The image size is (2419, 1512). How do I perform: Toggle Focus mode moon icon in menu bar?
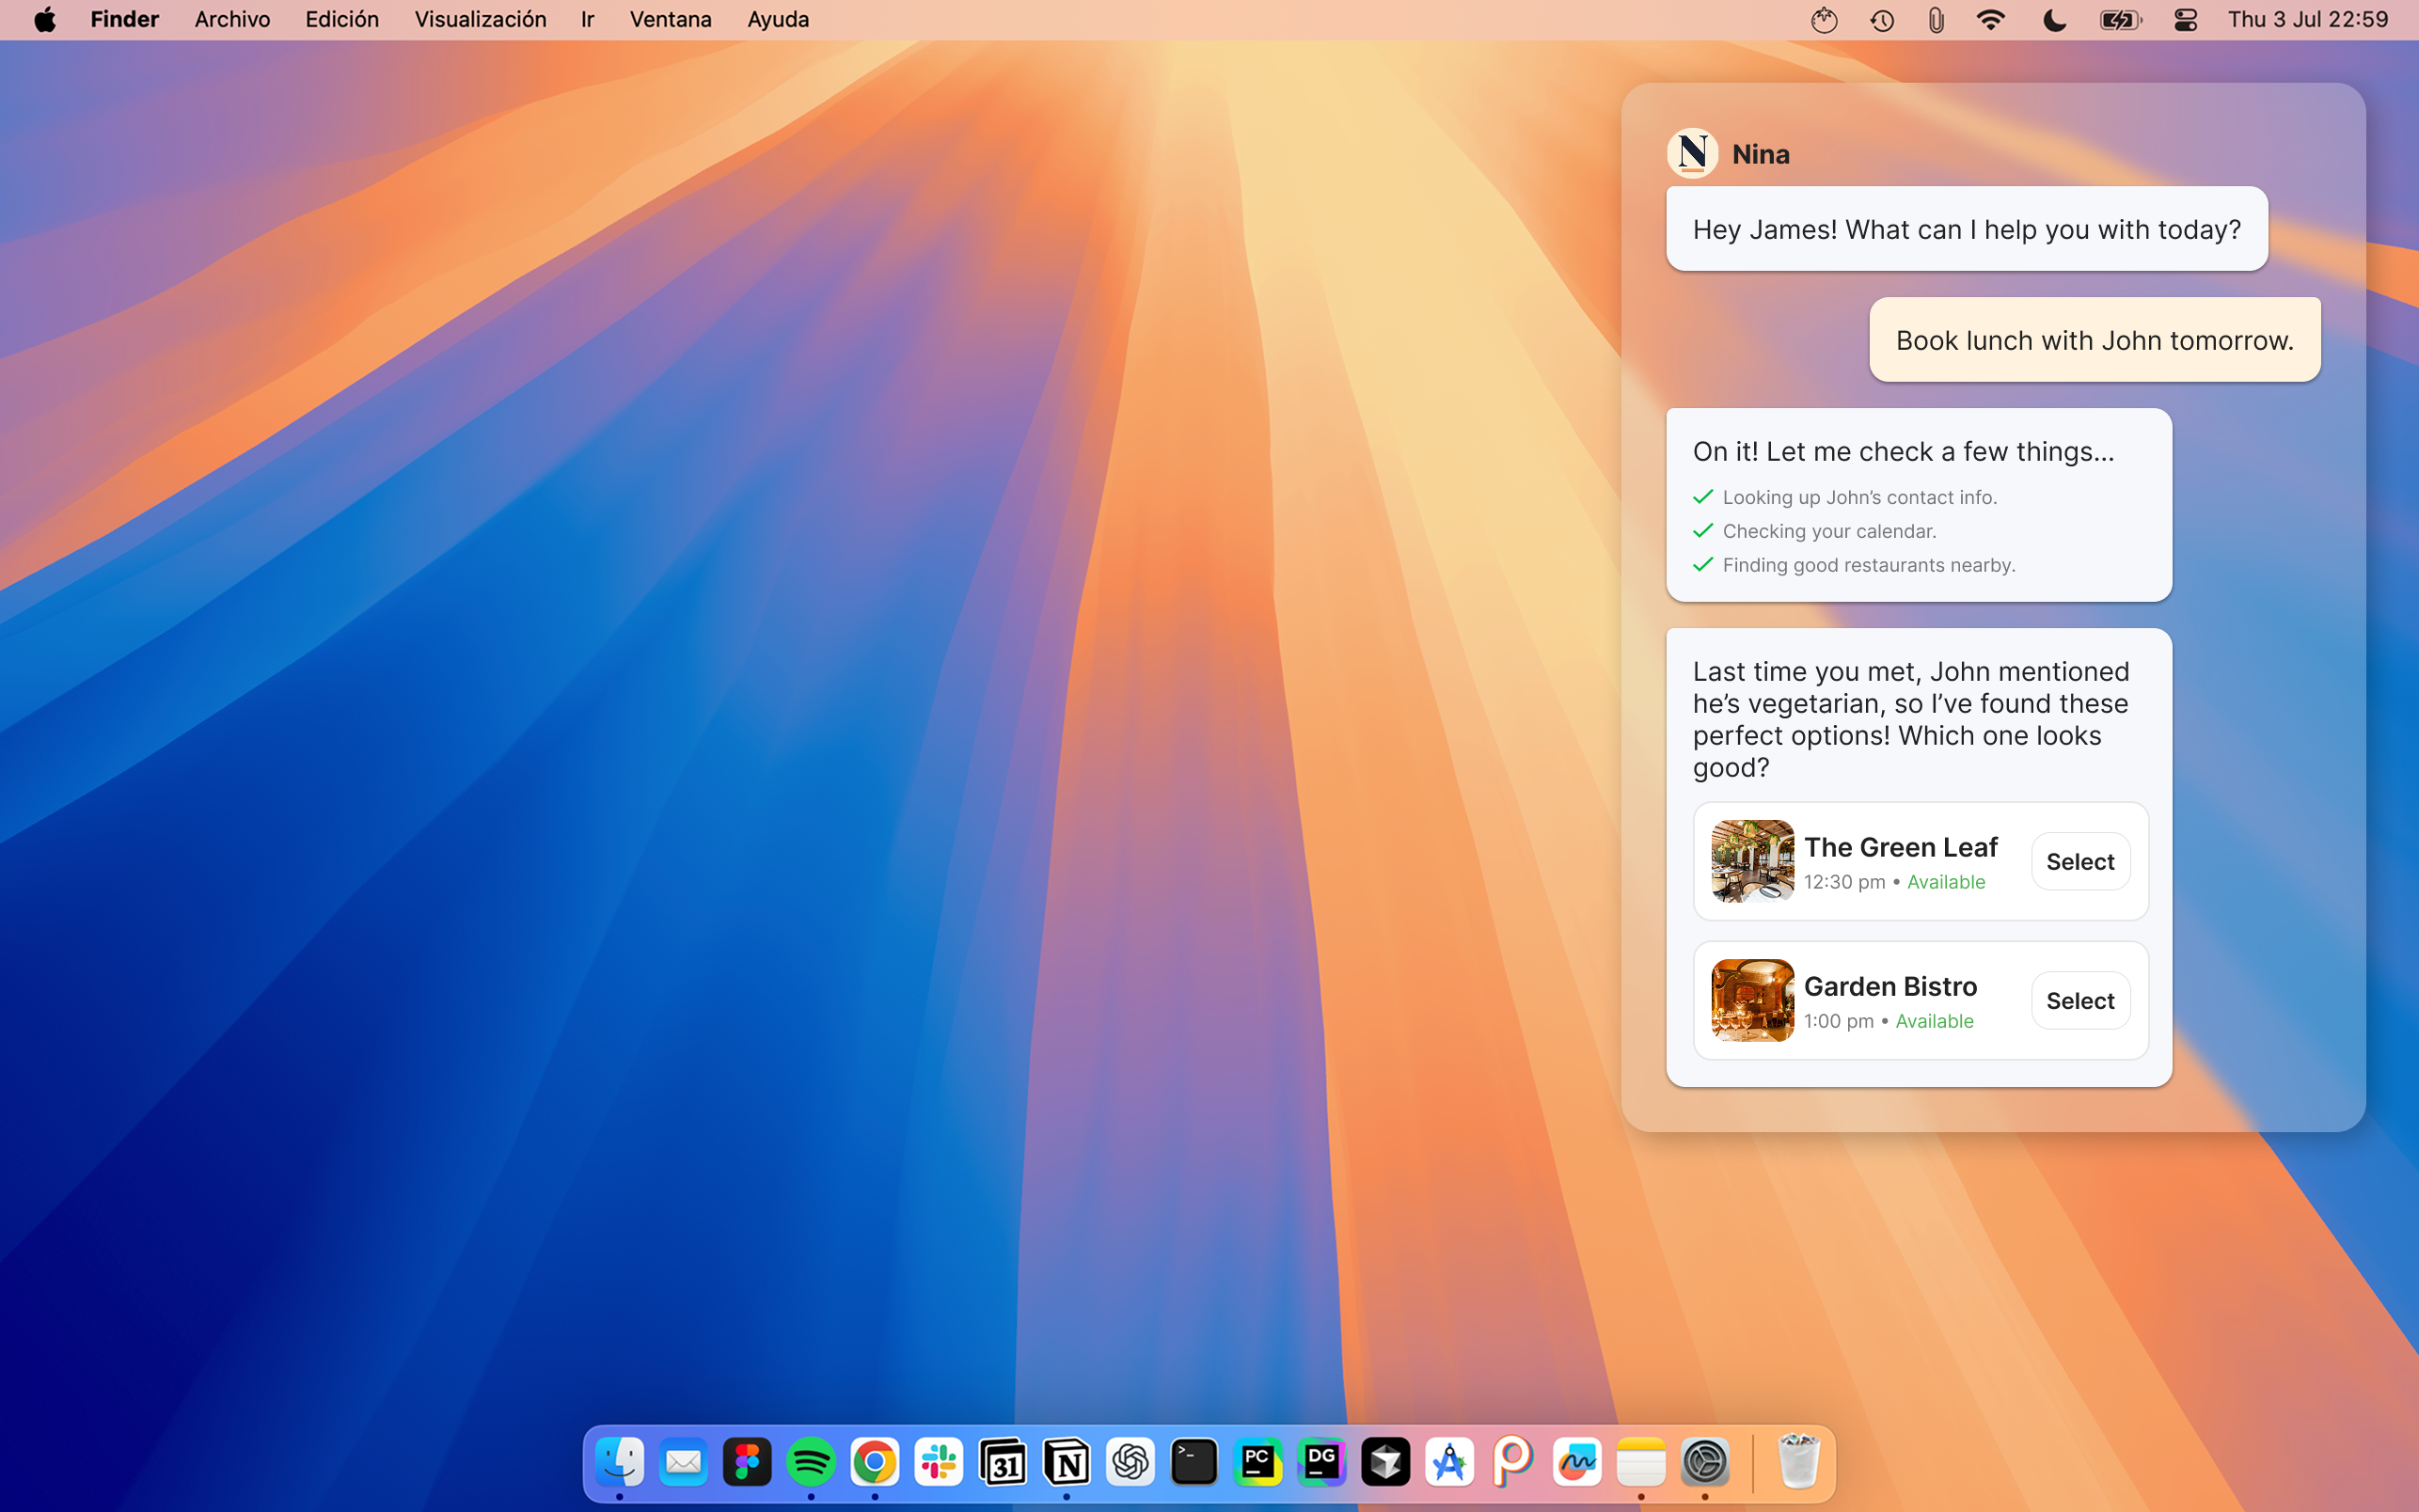[2054, 20]
